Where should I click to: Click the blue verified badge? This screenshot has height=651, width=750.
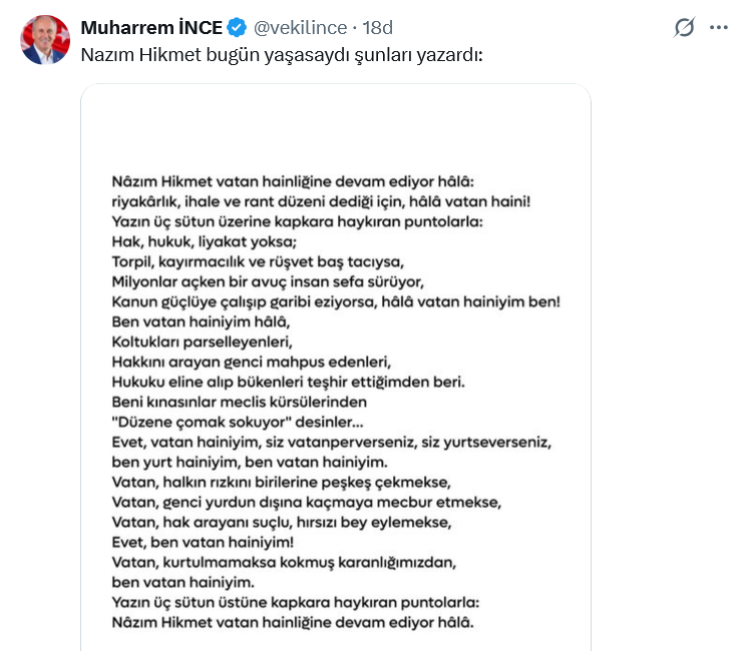[x=236, y=28]
